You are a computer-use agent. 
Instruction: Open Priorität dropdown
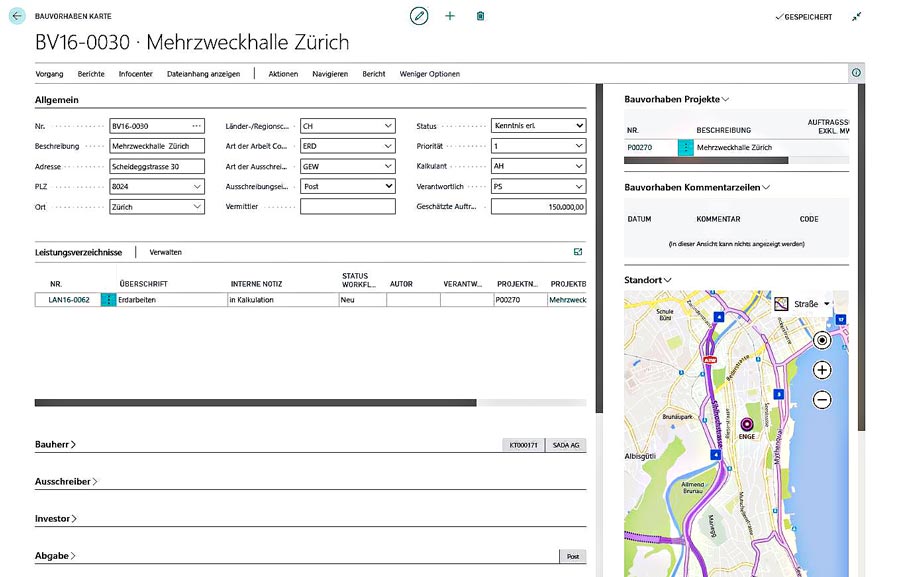point(579,146)
